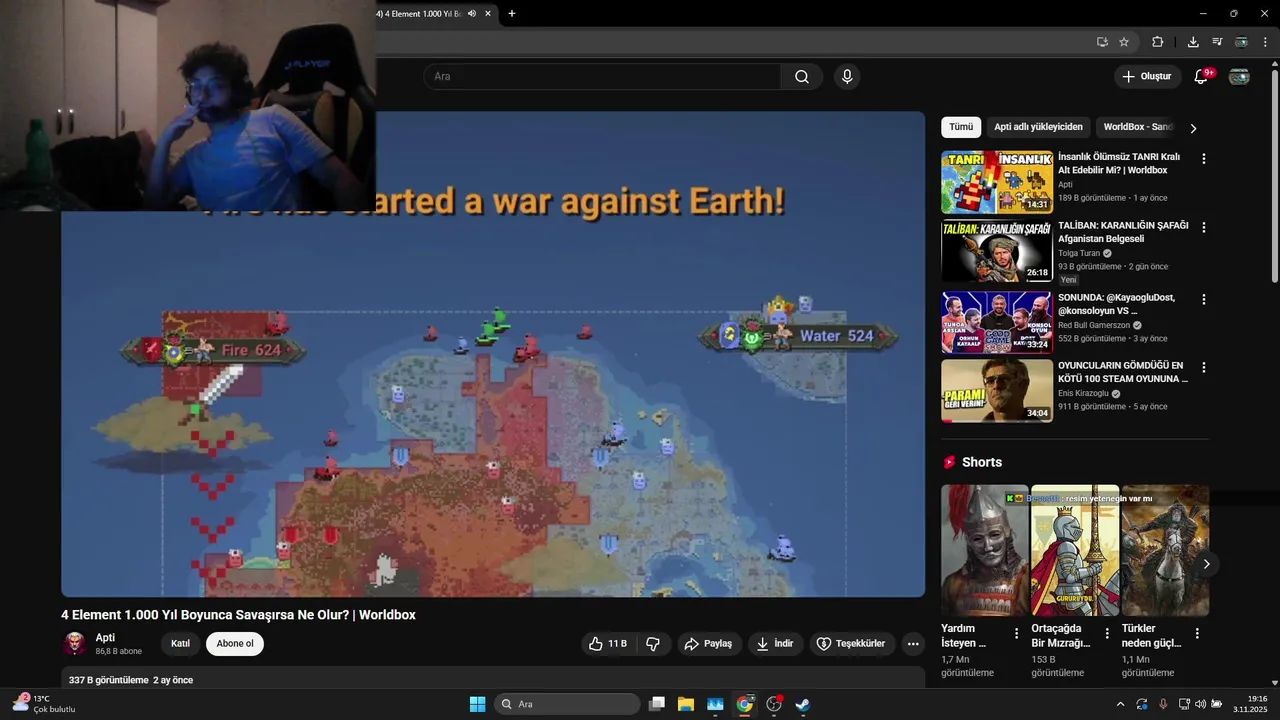1280x720 pixels.
Task: Open a new browser tab
Action: [x=512, y=14]
